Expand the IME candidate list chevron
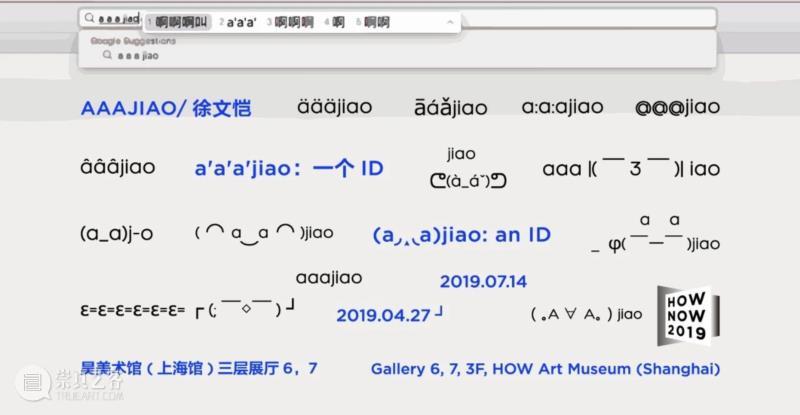The image size is (800, 415). (x=449, y=22)
